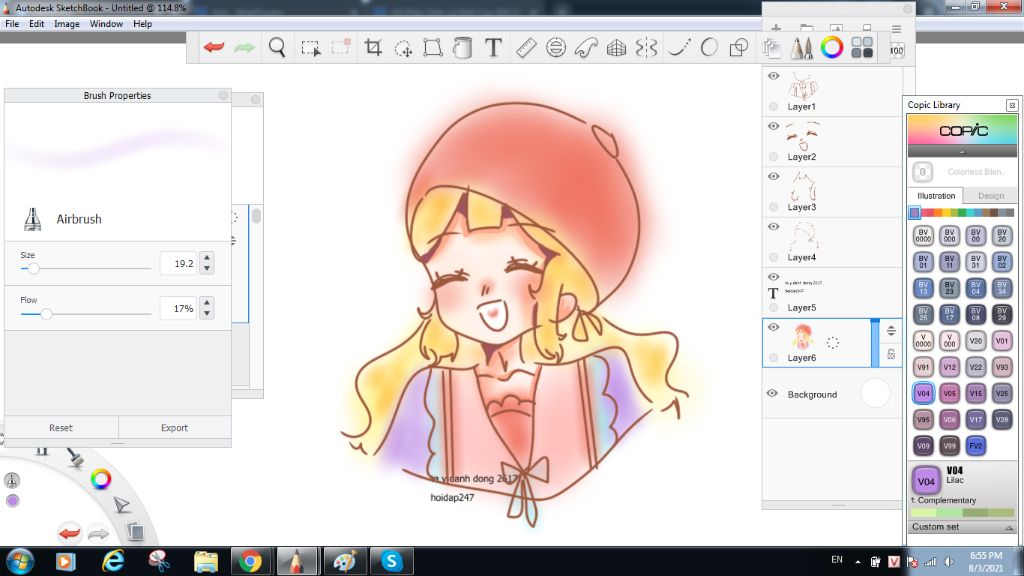Click Export in Brush Properties

click(x=174, y=428)
